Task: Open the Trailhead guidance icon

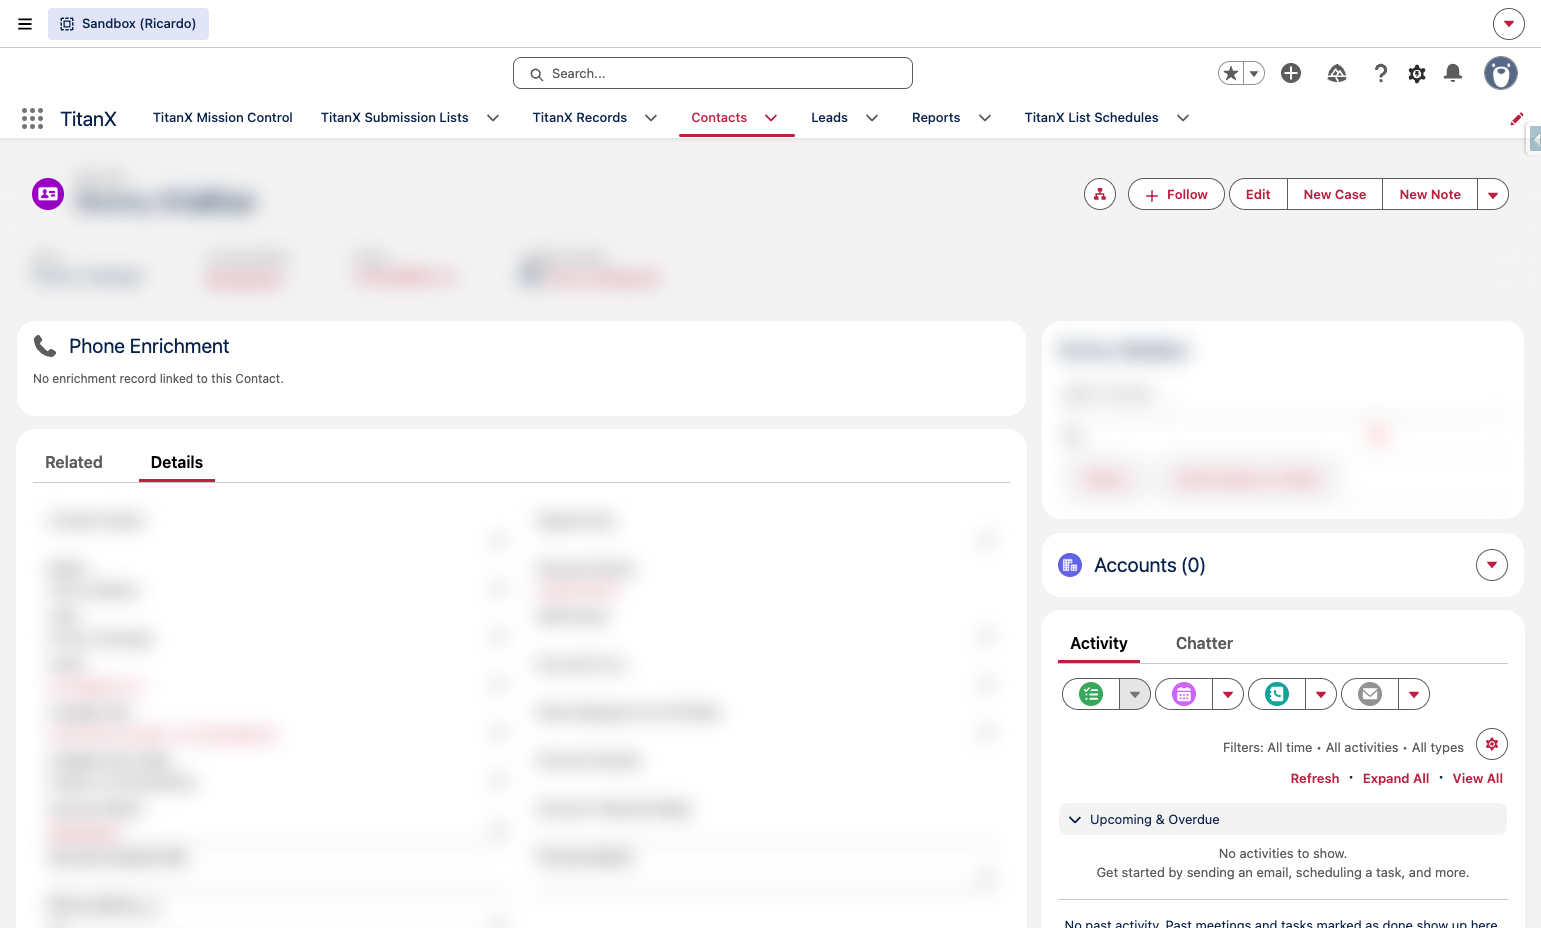Action: point(1337,73)
